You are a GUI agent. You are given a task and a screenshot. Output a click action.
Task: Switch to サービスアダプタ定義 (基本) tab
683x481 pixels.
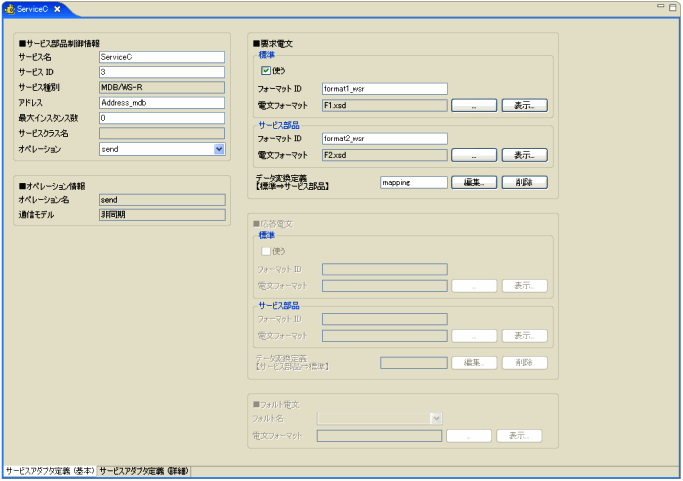coord(50,470)
